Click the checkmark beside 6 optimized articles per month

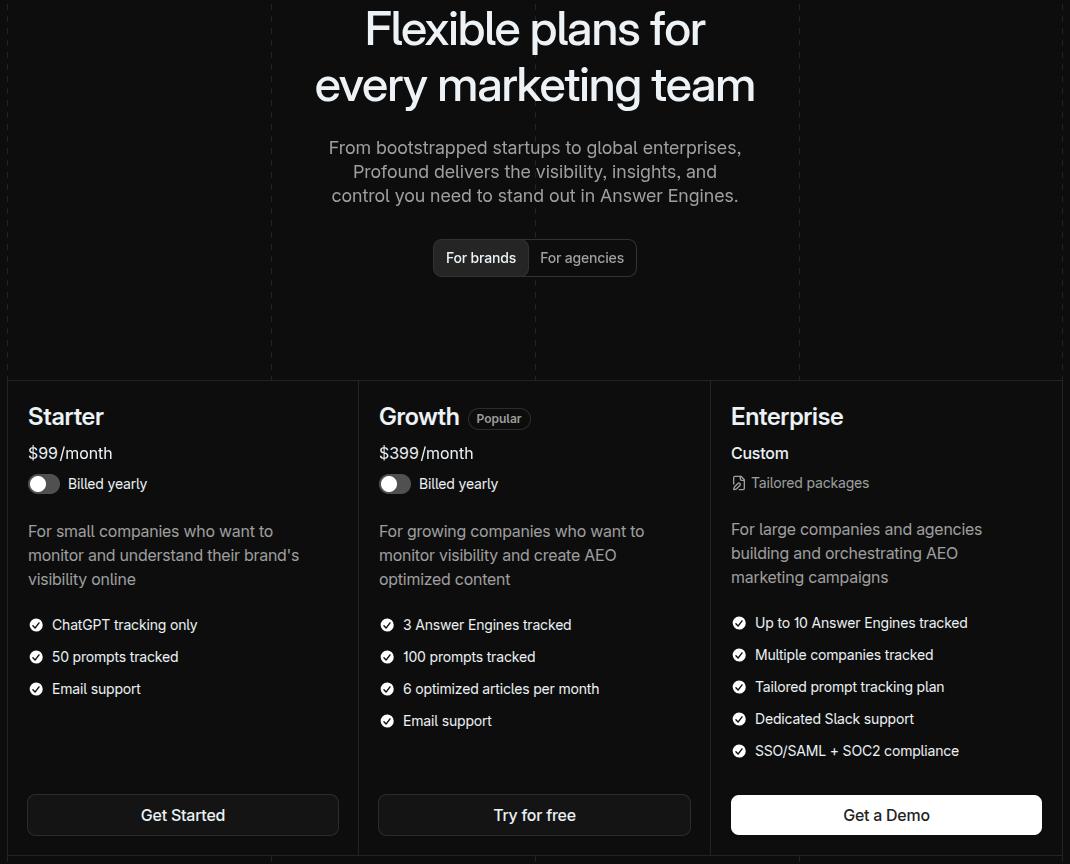(387, 689)
